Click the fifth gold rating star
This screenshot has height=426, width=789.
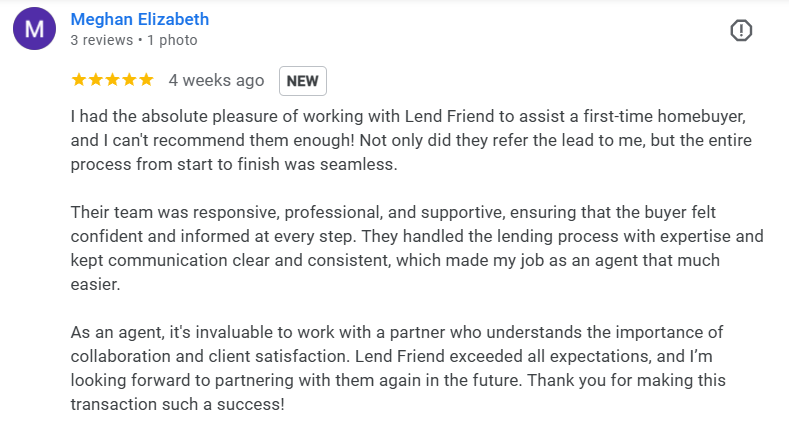pos(146,79)
